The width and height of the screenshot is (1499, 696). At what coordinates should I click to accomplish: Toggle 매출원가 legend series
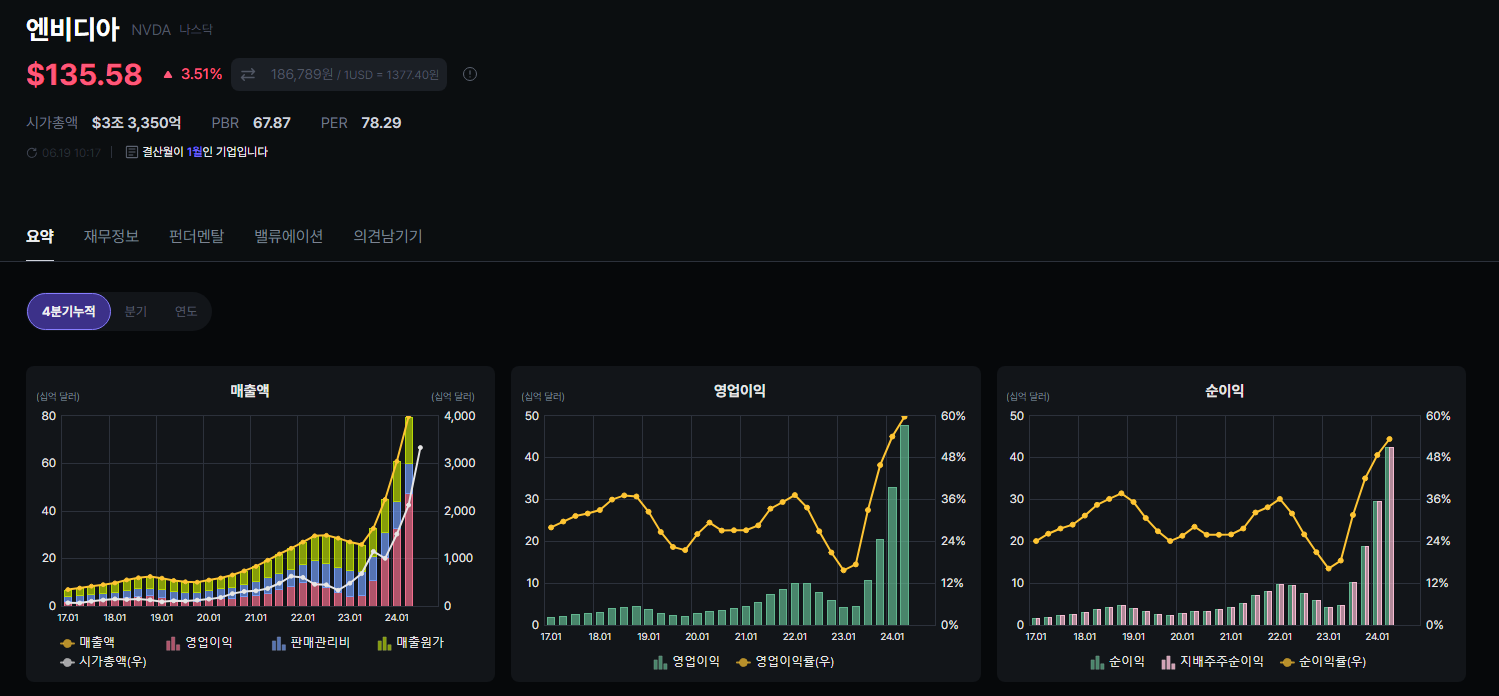click(x=410, y=642)
